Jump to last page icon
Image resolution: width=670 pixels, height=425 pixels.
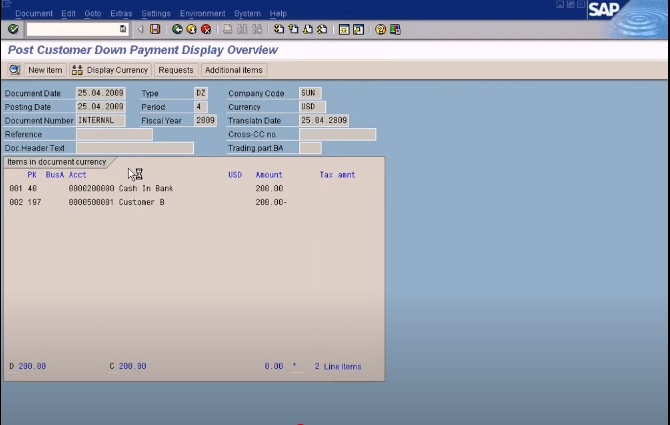pos(323,29)
